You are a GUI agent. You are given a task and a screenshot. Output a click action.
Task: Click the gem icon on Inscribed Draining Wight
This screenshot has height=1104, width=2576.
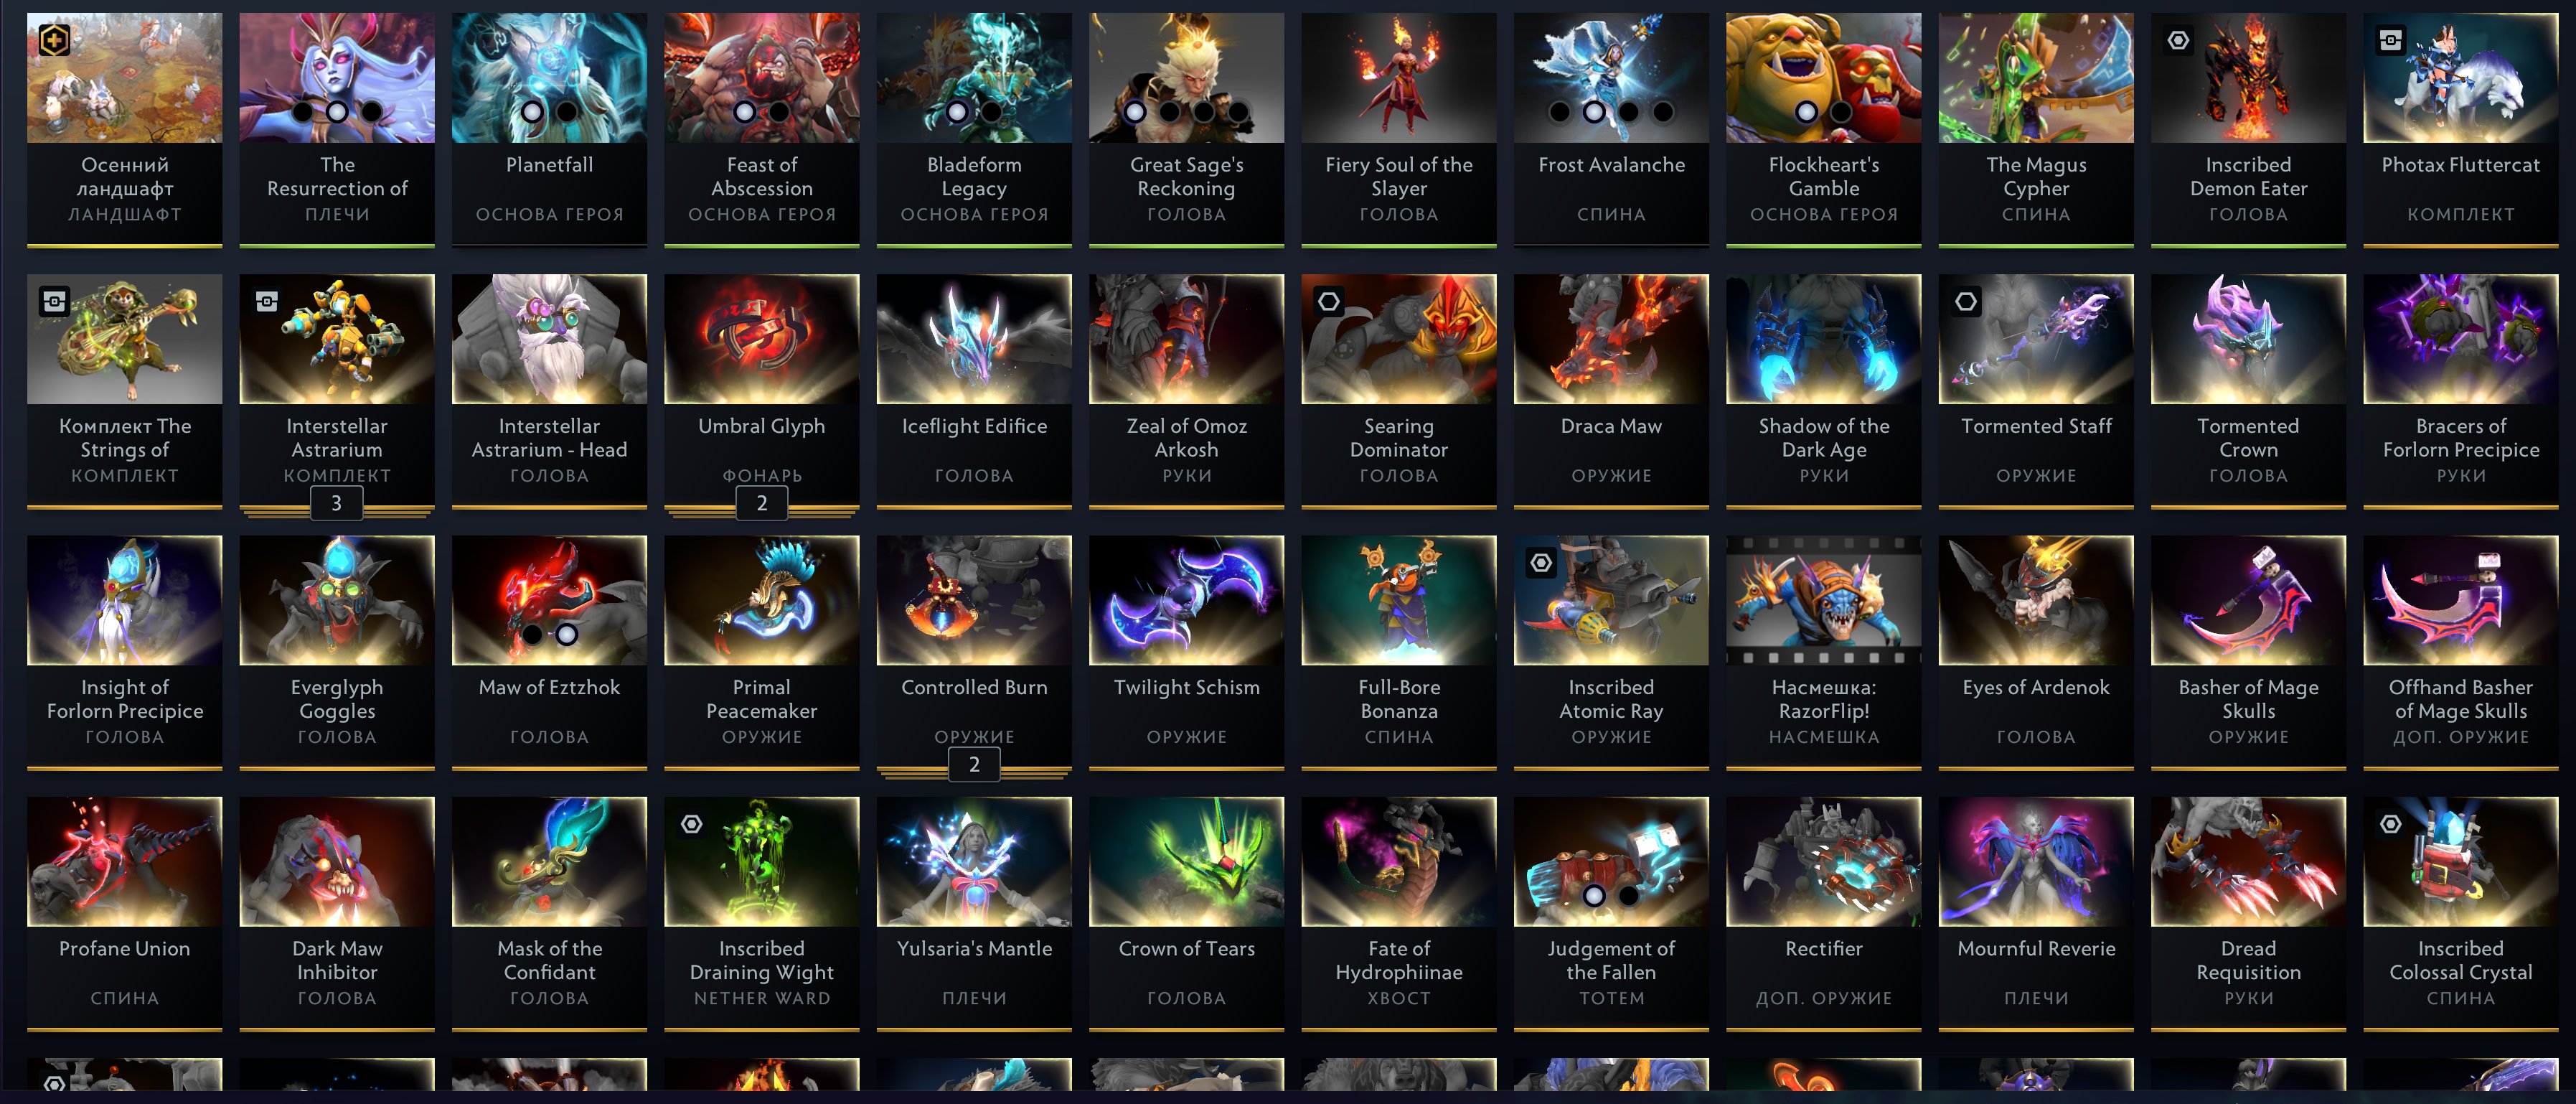pyautogui.click(x=691, y=824)
